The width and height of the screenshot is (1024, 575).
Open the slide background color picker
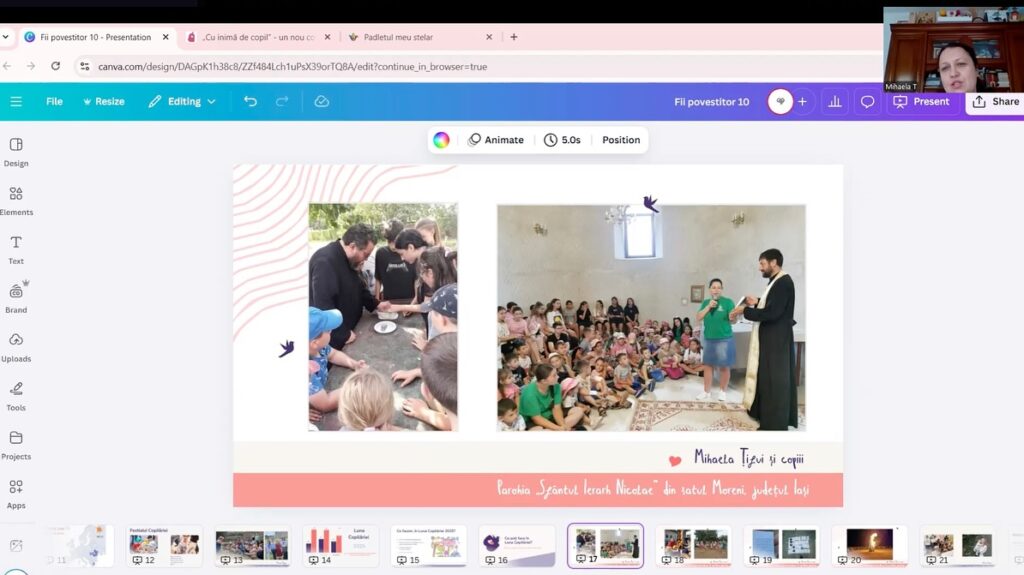441,140
